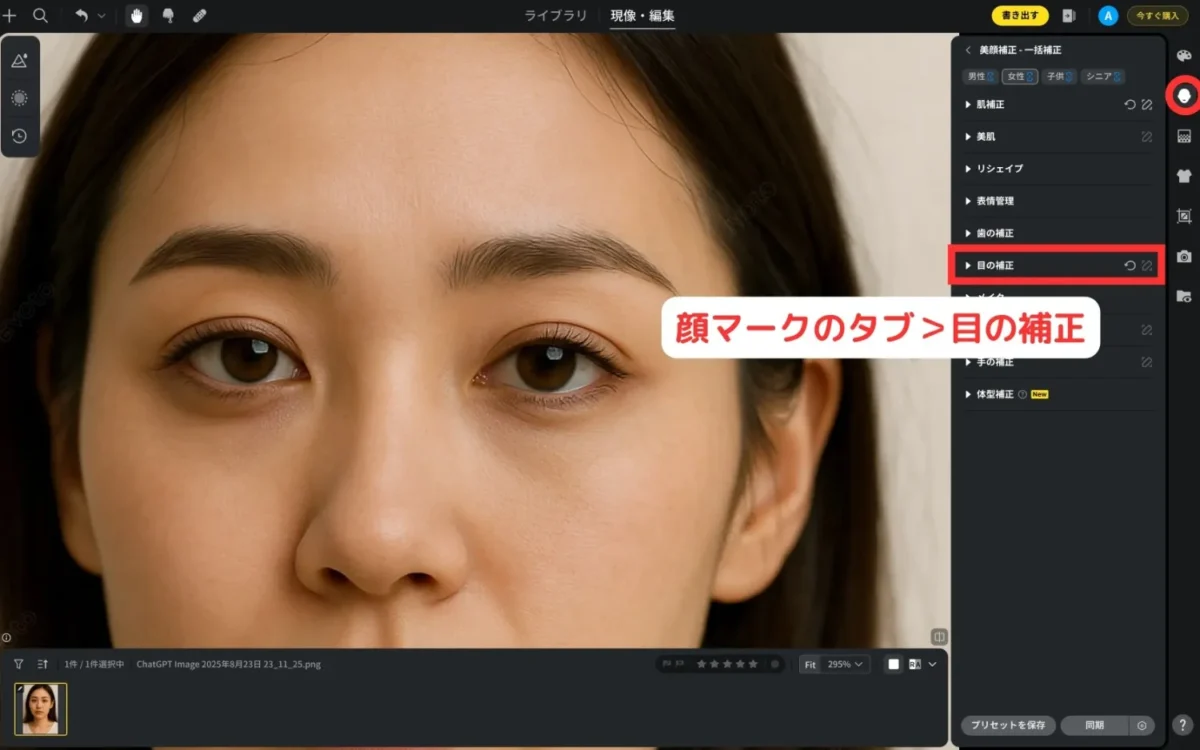The image size is (1200, 750).
Task: Click the Fit zoom button
Action: [x=810, y=664]
